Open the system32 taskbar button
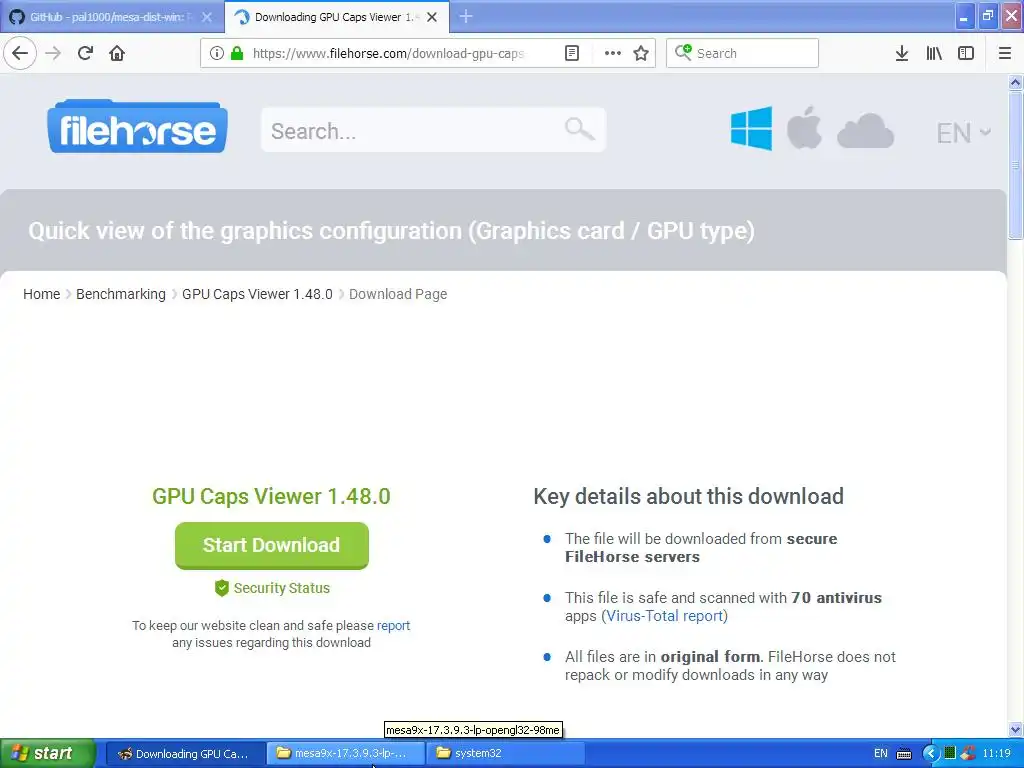Image resolution: width=1024 pixels, height=768 pixels. [505, 754]
